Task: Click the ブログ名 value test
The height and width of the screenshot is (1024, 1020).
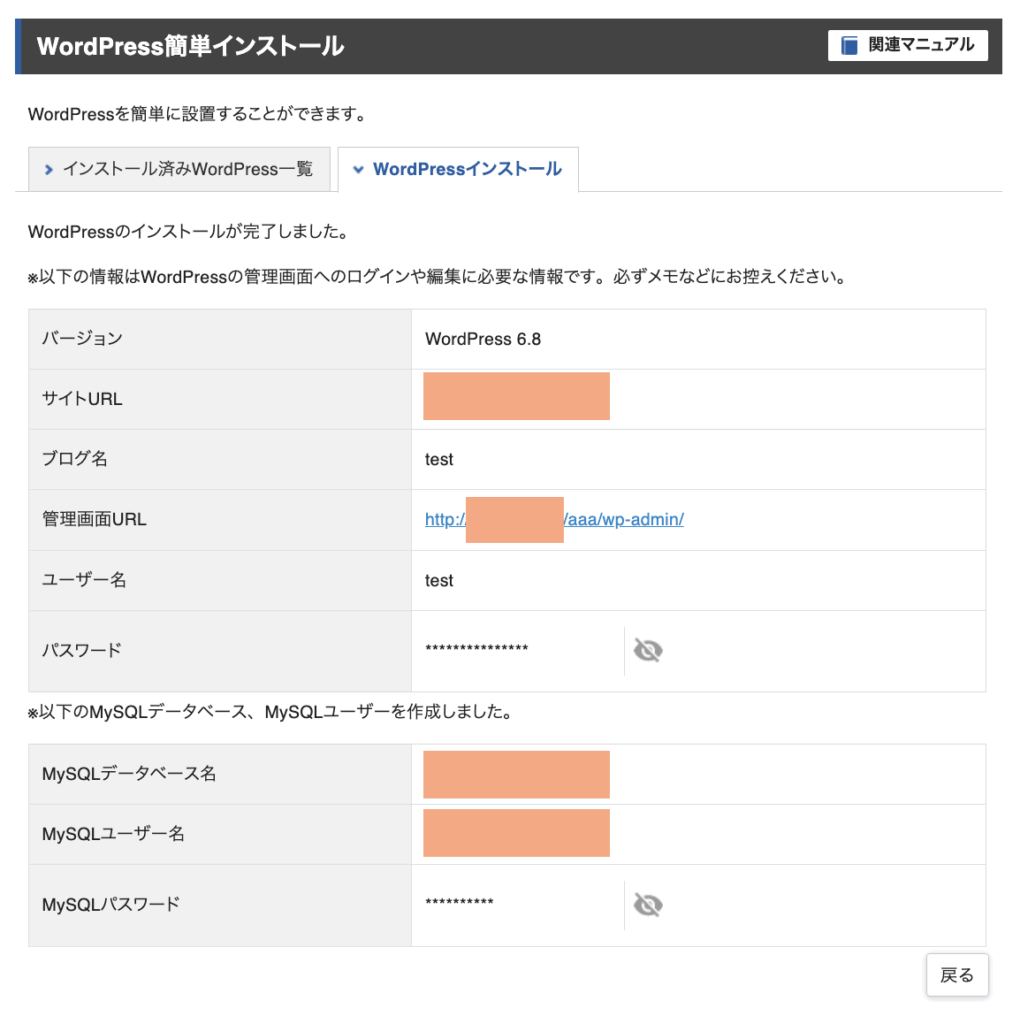Action: coord(439,460)
